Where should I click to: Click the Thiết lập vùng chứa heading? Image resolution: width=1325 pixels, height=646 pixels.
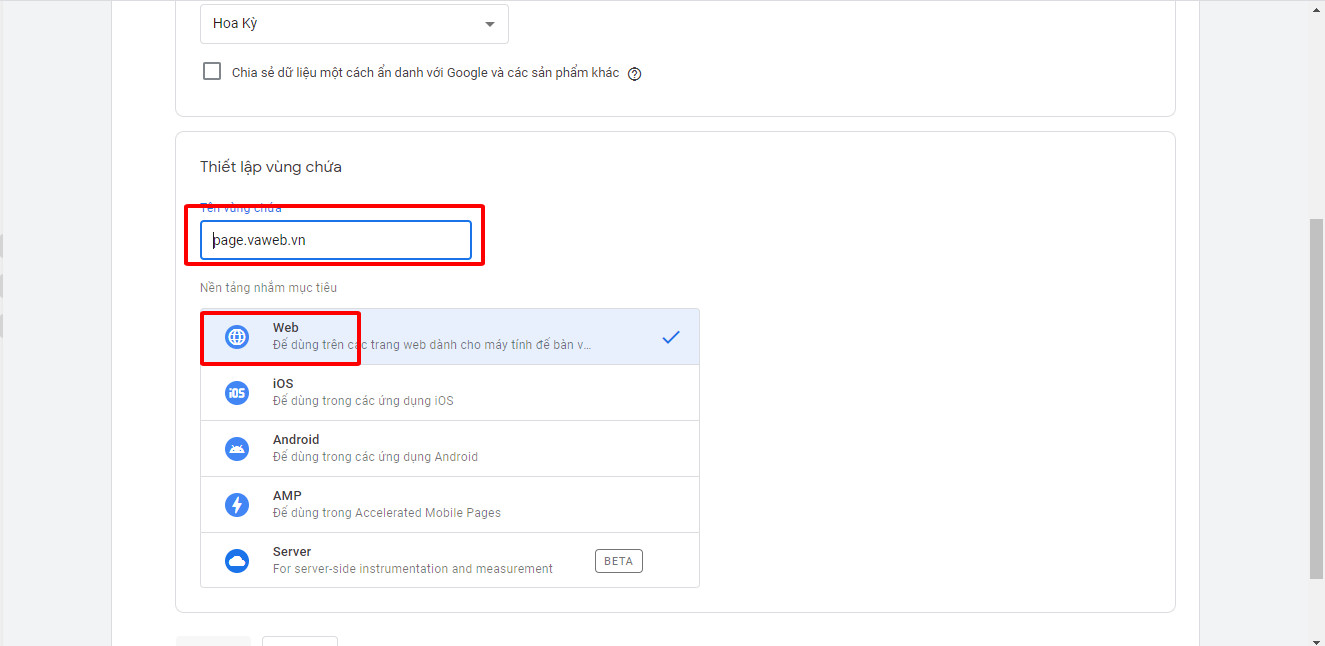click(271, 167)
